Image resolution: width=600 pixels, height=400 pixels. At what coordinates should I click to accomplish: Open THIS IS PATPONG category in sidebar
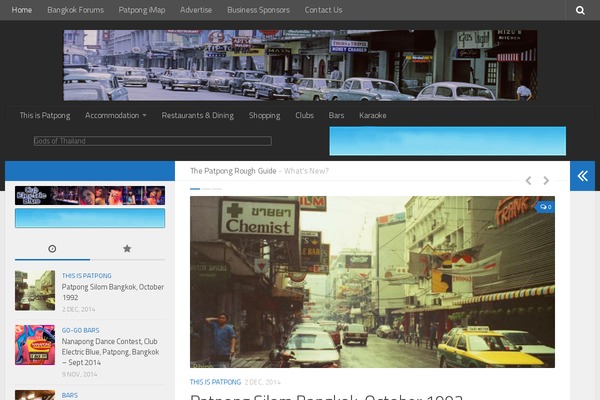(87, 276)
